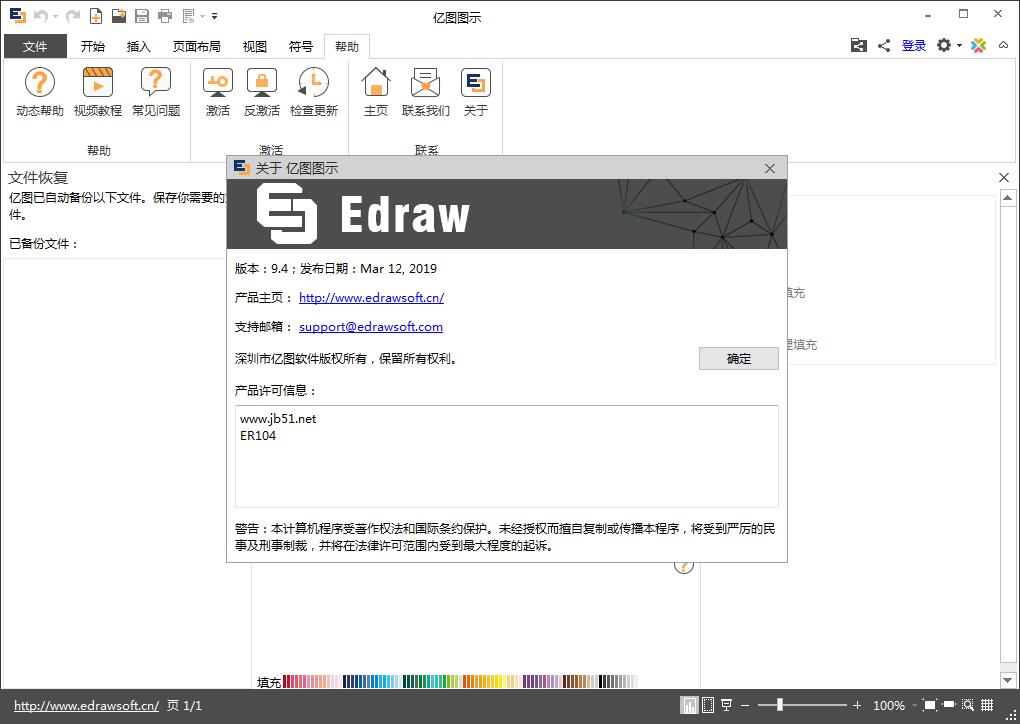Viewport: 1020px width, 724px height.
Task: Switch to the 开始 tab
Action: pos(92,46)
